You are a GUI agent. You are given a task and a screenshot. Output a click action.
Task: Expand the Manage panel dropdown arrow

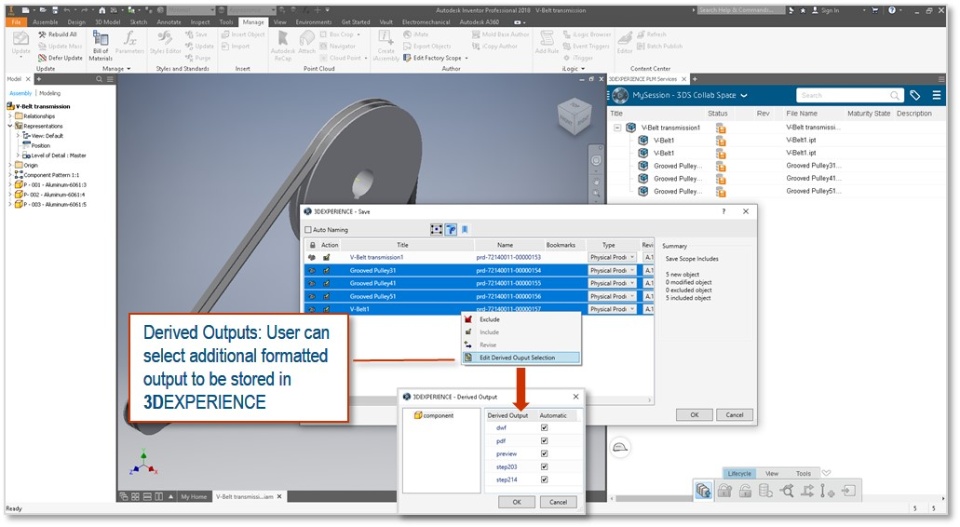pyautogui.click(x=129, y=69)
